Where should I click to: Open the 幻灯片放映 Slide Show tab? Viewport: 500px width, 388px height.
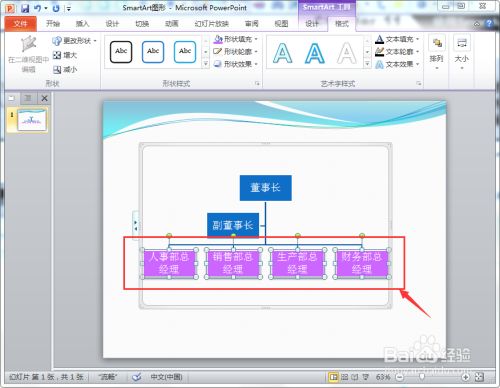pos(212,23)
